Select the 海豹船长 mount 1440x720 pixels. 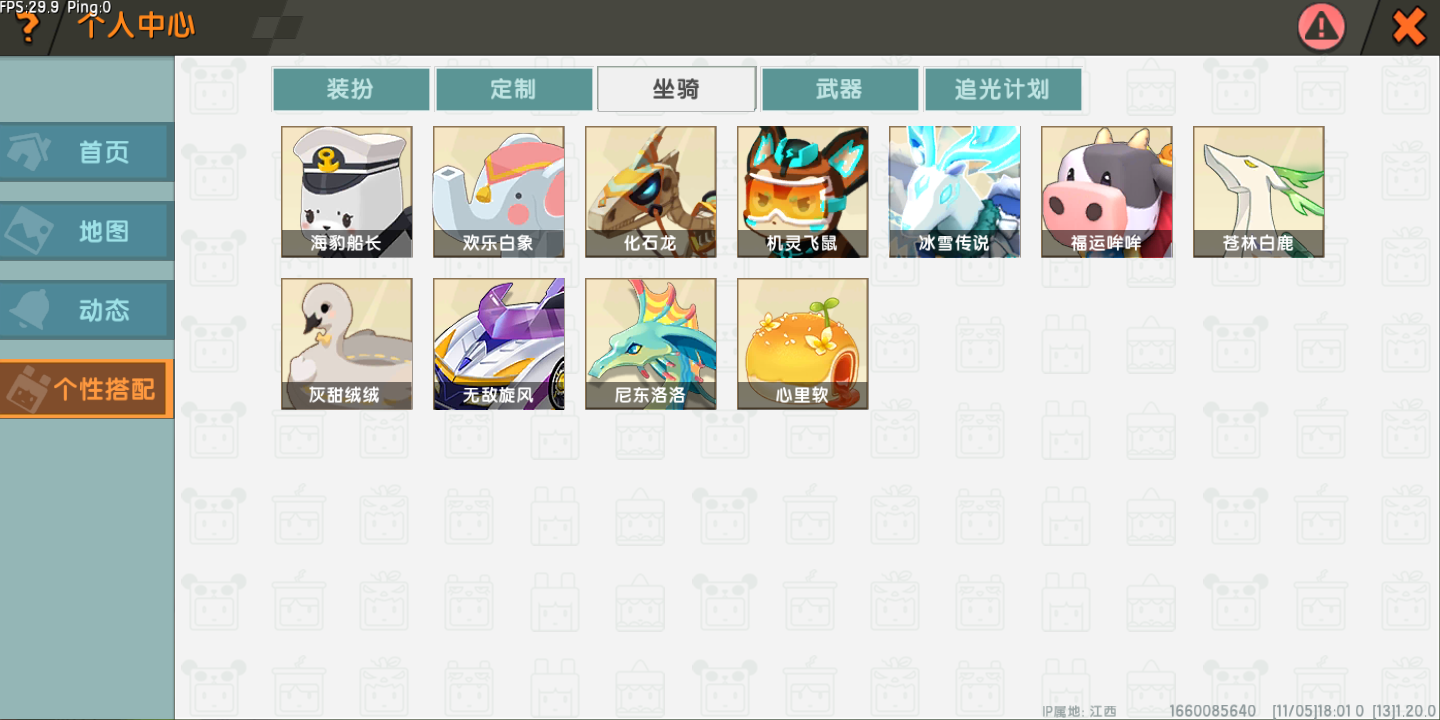347,192
